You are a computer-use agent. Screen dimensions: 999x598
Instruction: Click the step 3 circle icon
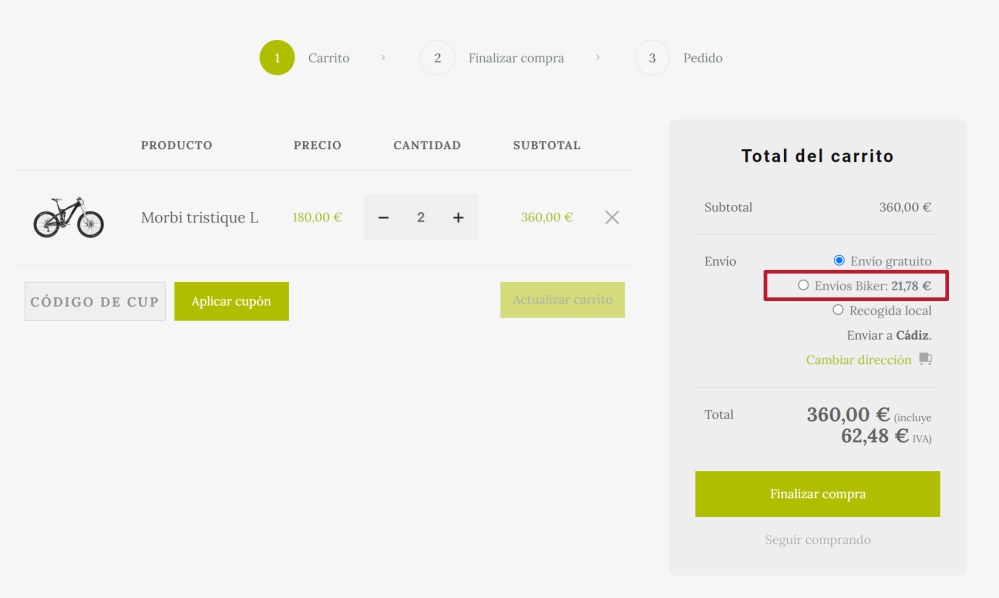tap(652, 58)
